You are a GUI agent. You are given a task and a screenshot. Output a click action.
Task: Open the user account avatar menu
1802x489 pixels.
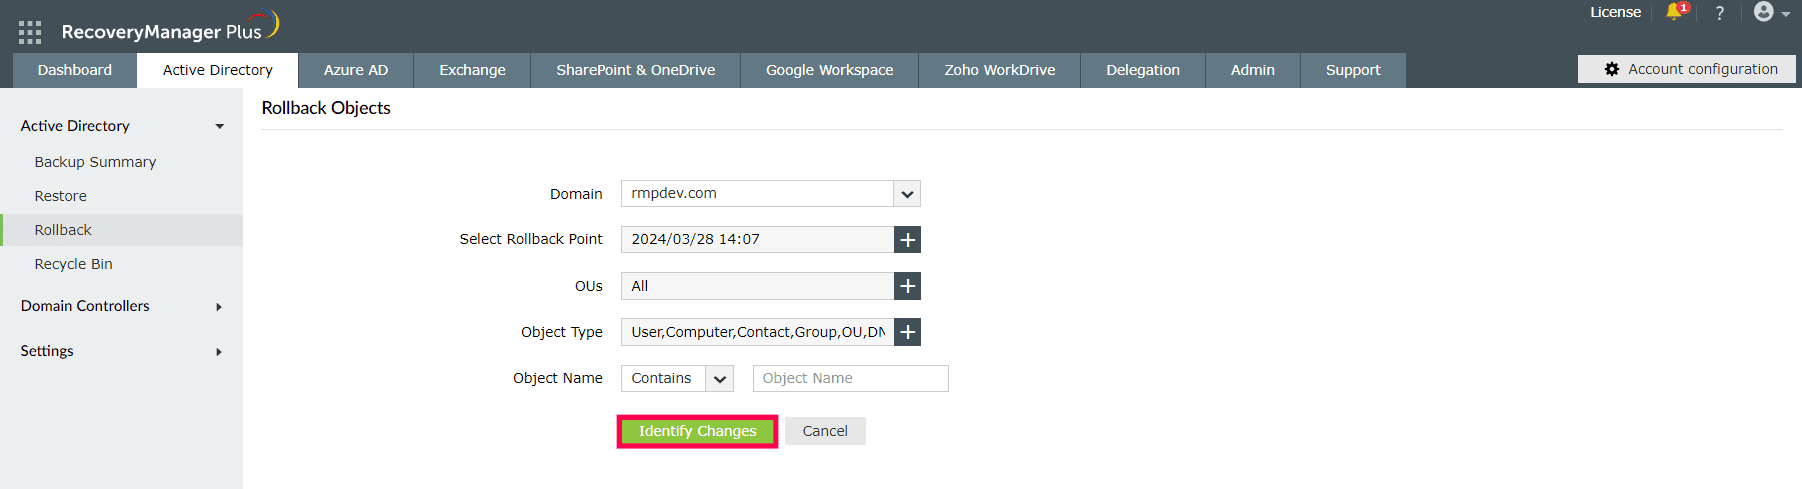[1771, 12]
